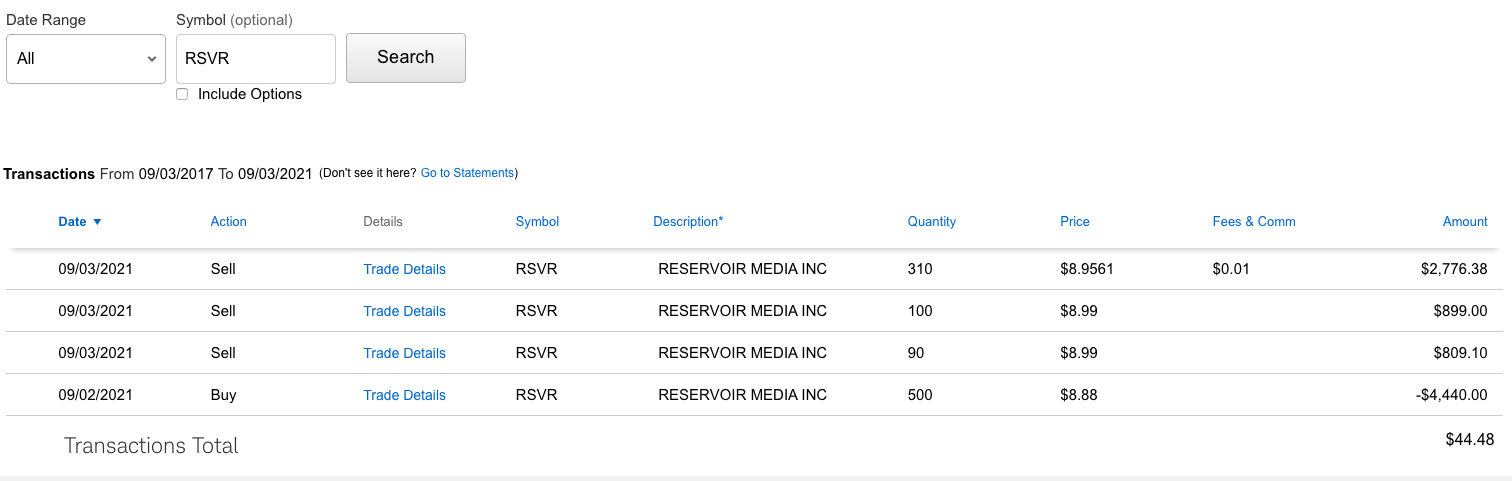Open Trade Details for 90-share sell
The image size is (1512, 481).
click(404, 353)
